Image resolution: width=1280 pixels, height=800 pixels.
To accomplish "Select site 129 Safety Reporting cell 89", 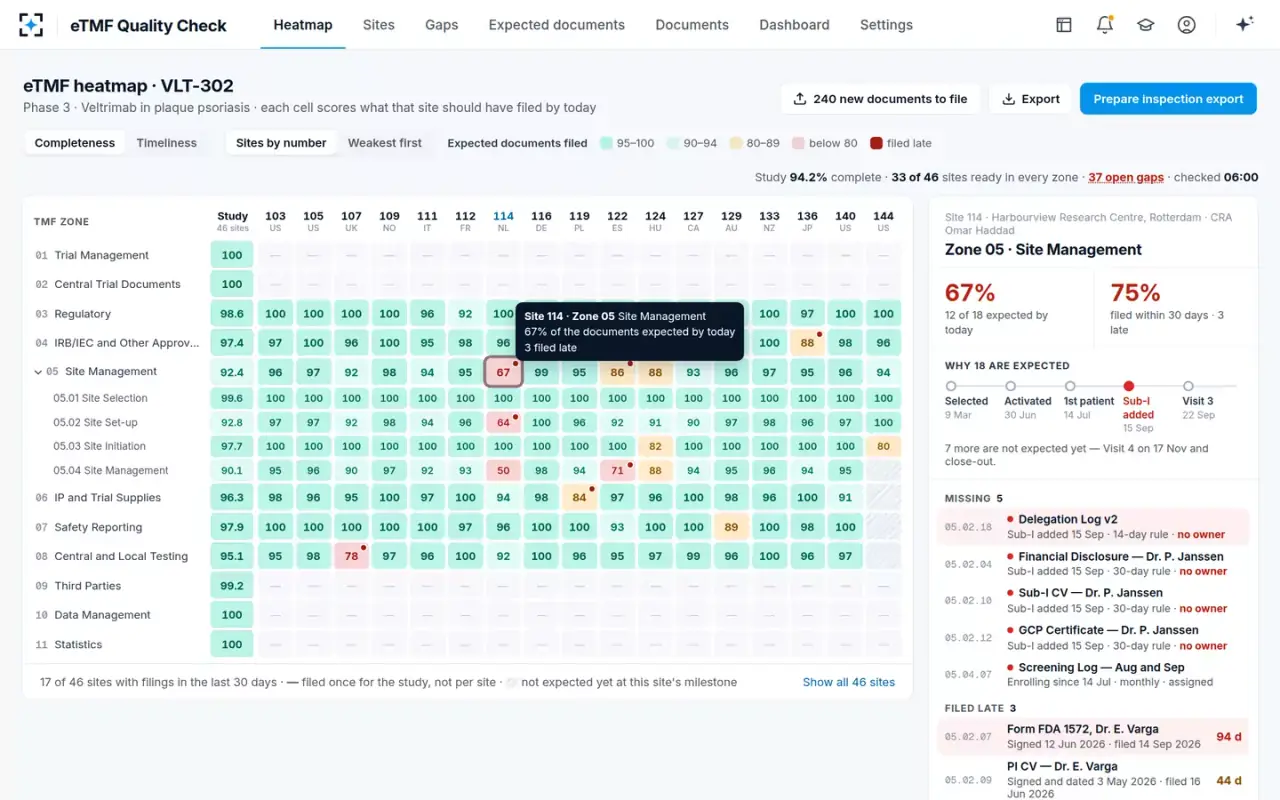I will [x=731, y=527].
